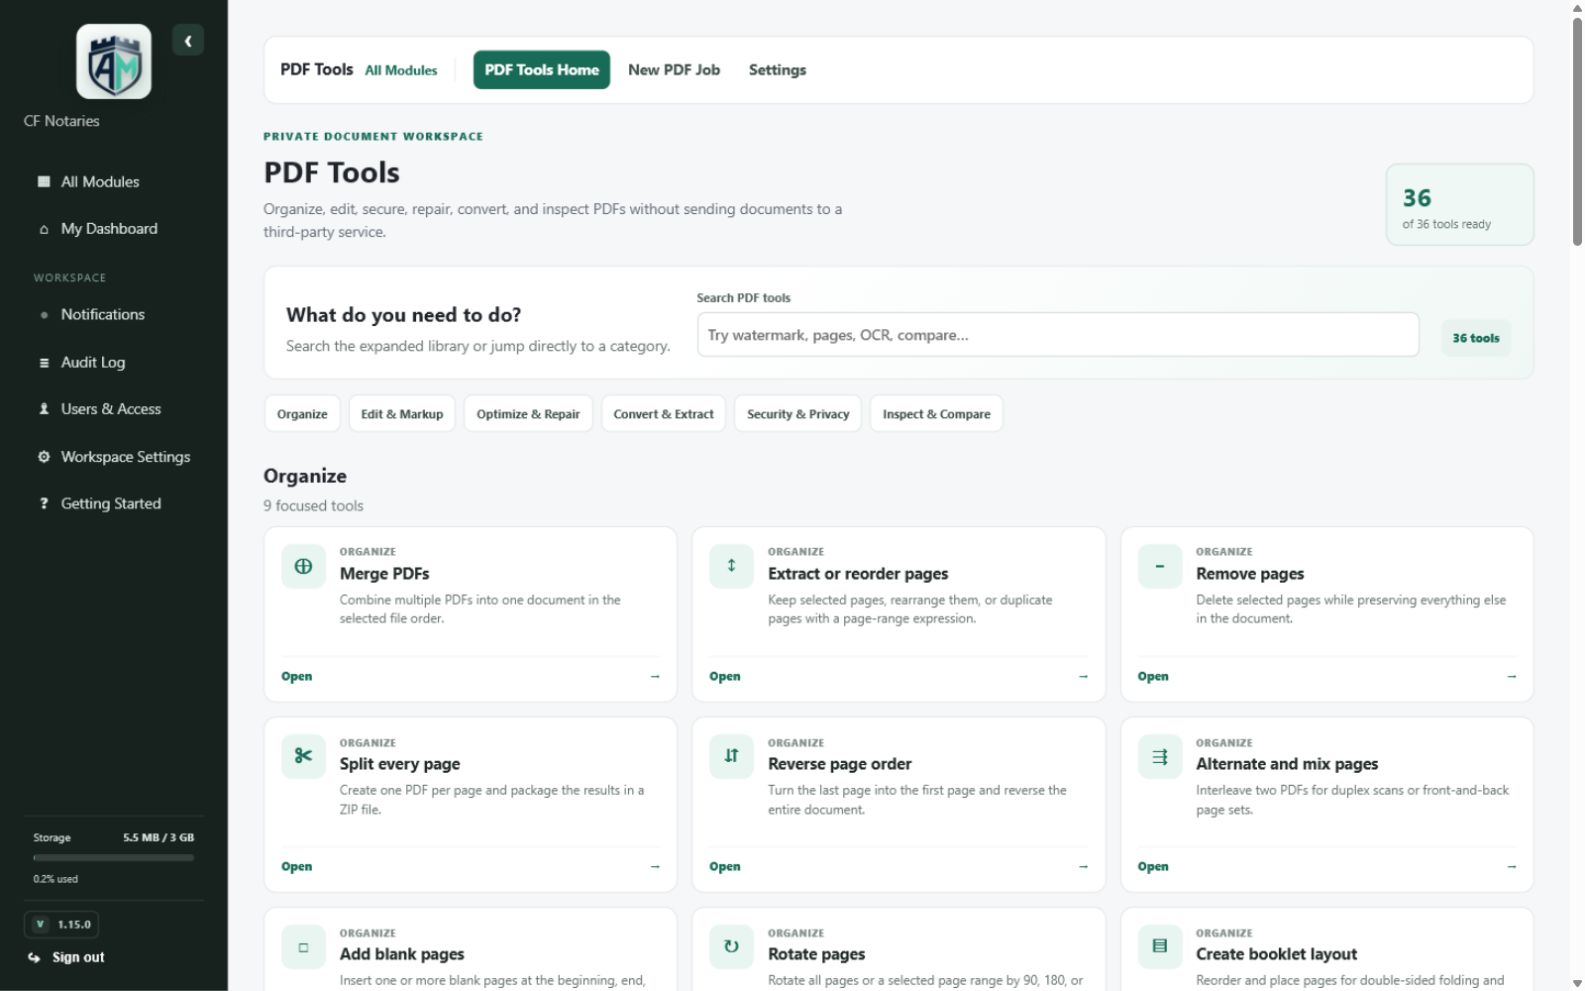Jump to the Convert & Extract category

tap(663, 414)
